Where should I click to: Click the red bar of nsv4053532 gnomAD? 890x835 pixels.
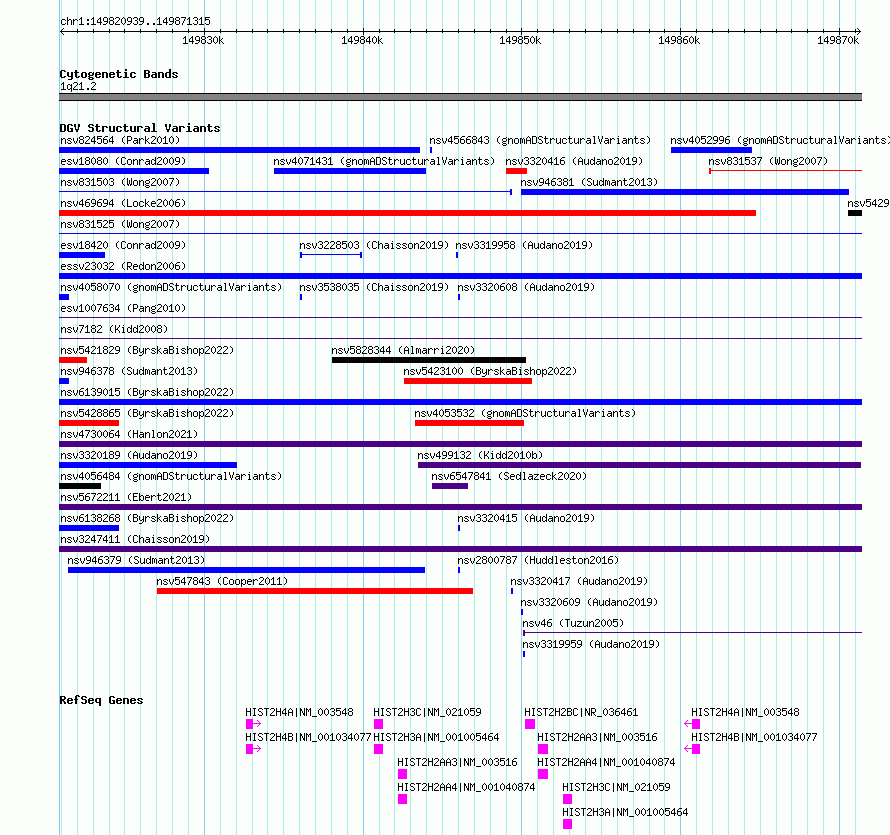tap(469, 423)
